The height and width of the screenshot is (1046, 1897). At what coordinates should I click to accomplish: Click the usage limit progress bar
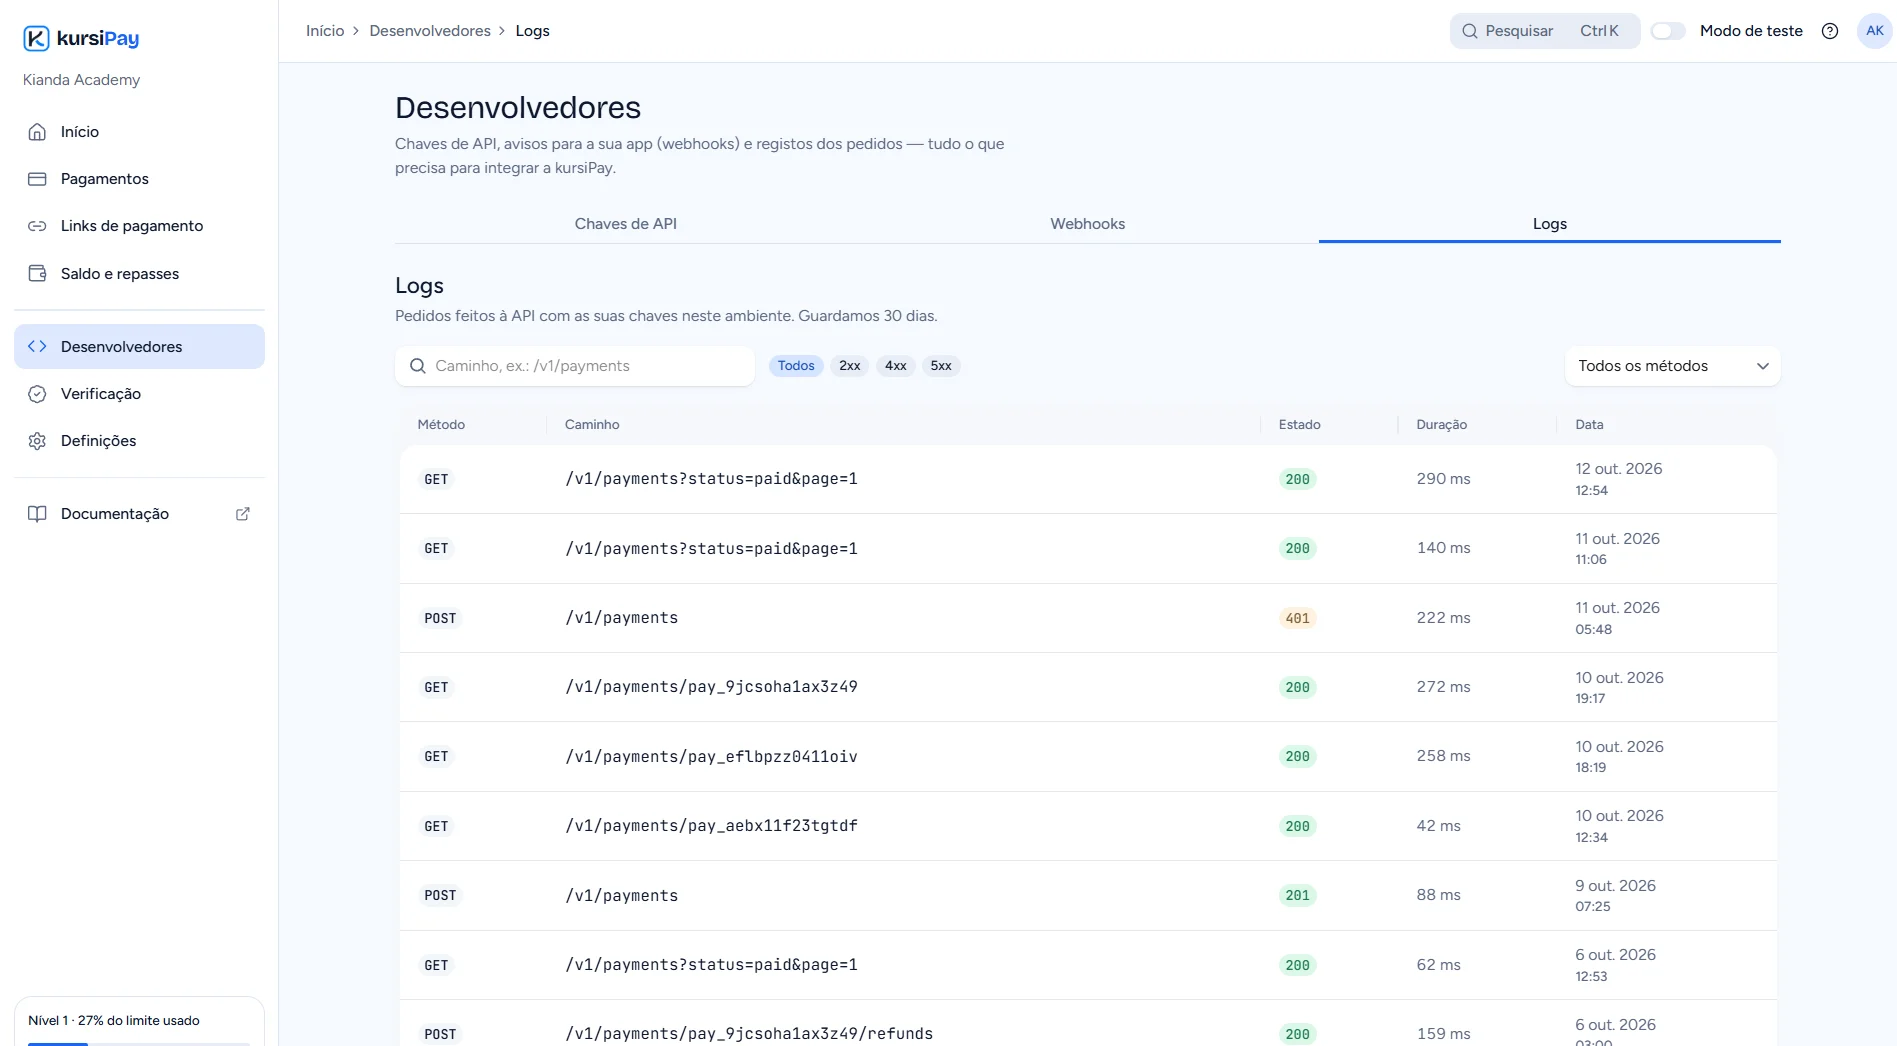pyautogui.click(x=139, y=1043)
